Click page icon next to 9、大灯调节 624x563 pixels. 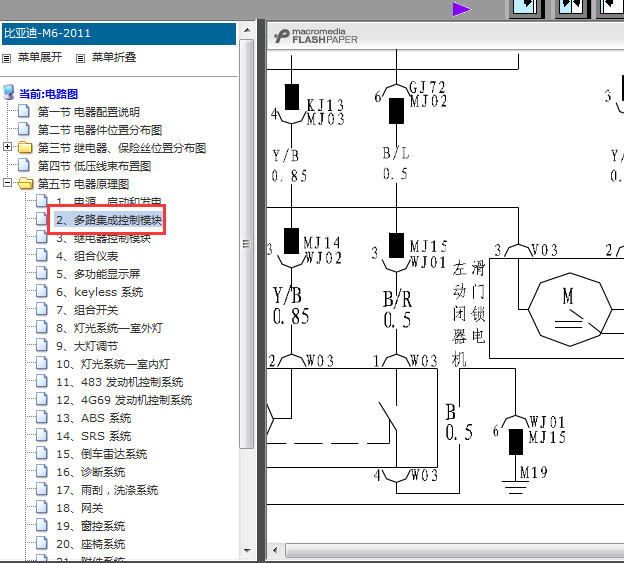click(41, 345)
